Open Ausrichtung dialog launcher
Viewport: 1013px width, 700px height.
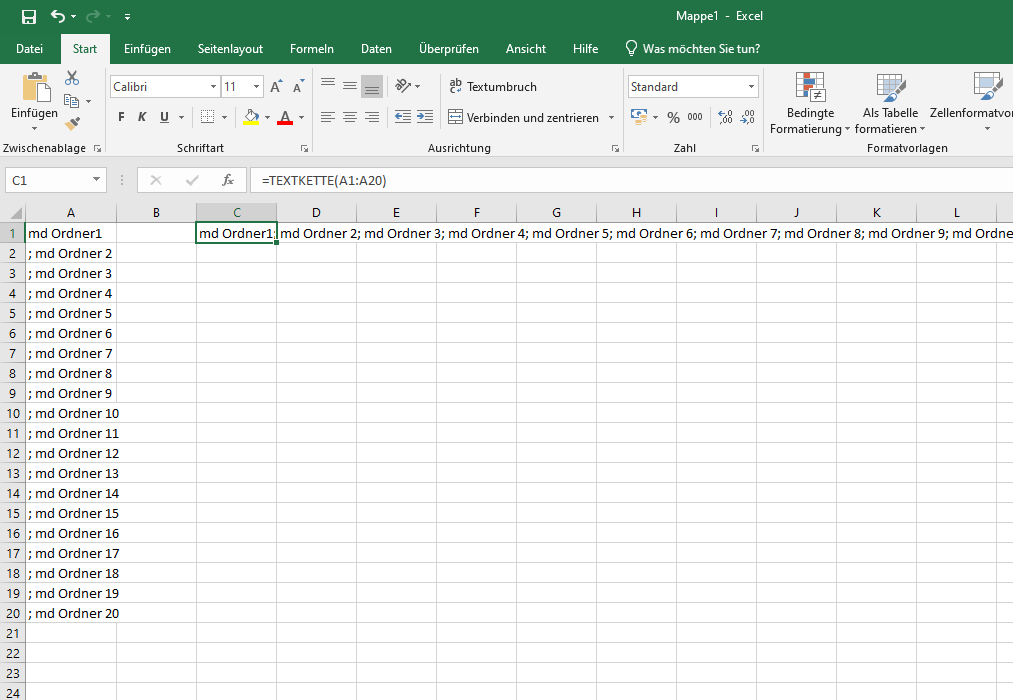point(615,149)
